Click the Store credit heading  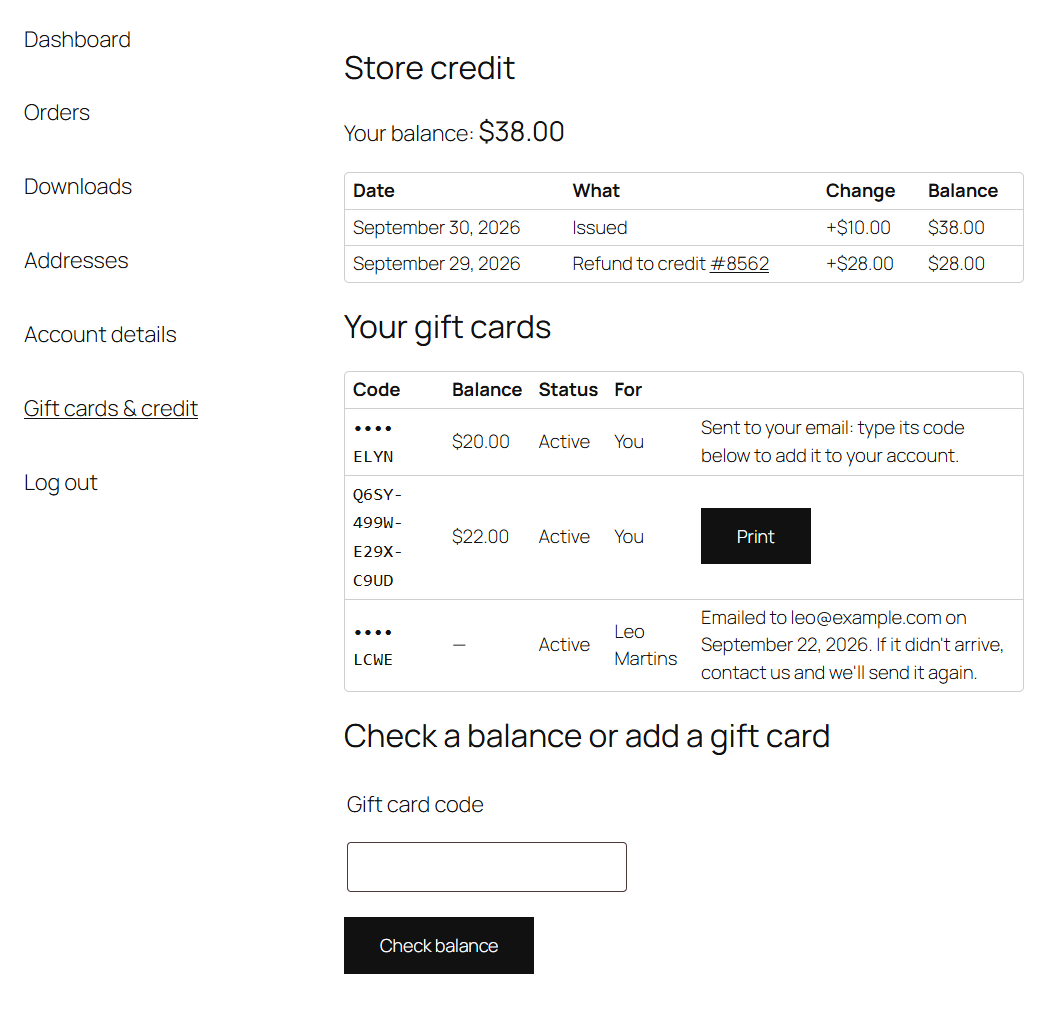429,68
